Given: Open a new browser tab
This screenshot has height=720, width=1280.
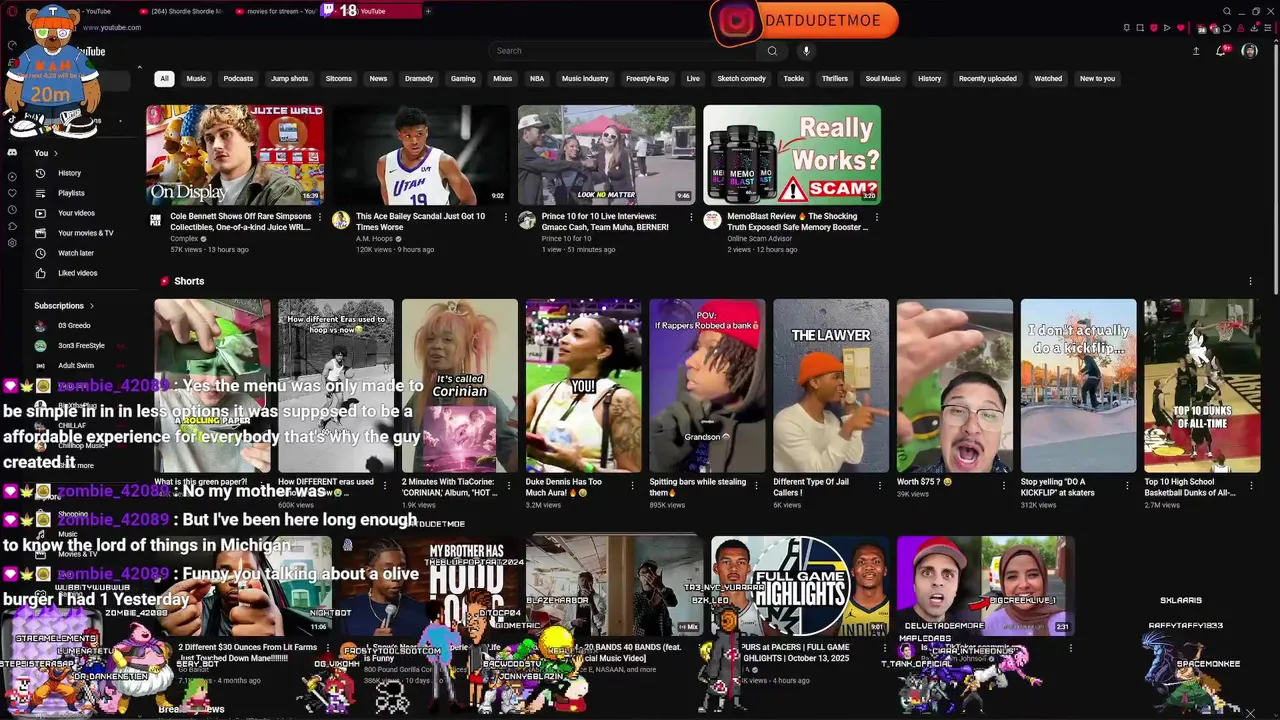Looking at the screenshot, I should (428, 11).
